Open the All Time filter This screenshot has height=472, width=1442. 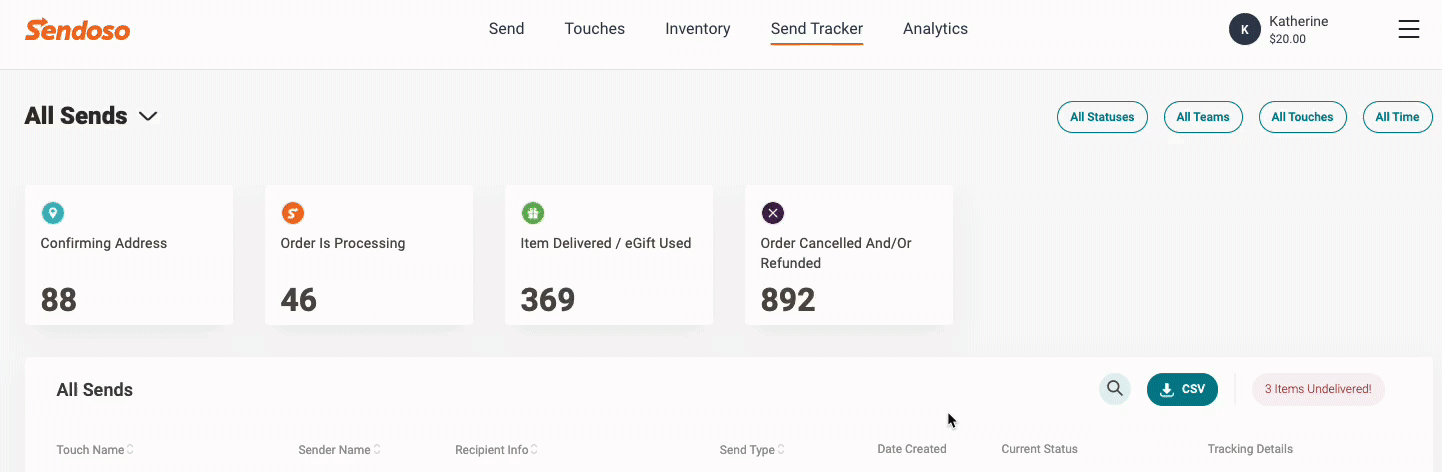coord(1397,117)
